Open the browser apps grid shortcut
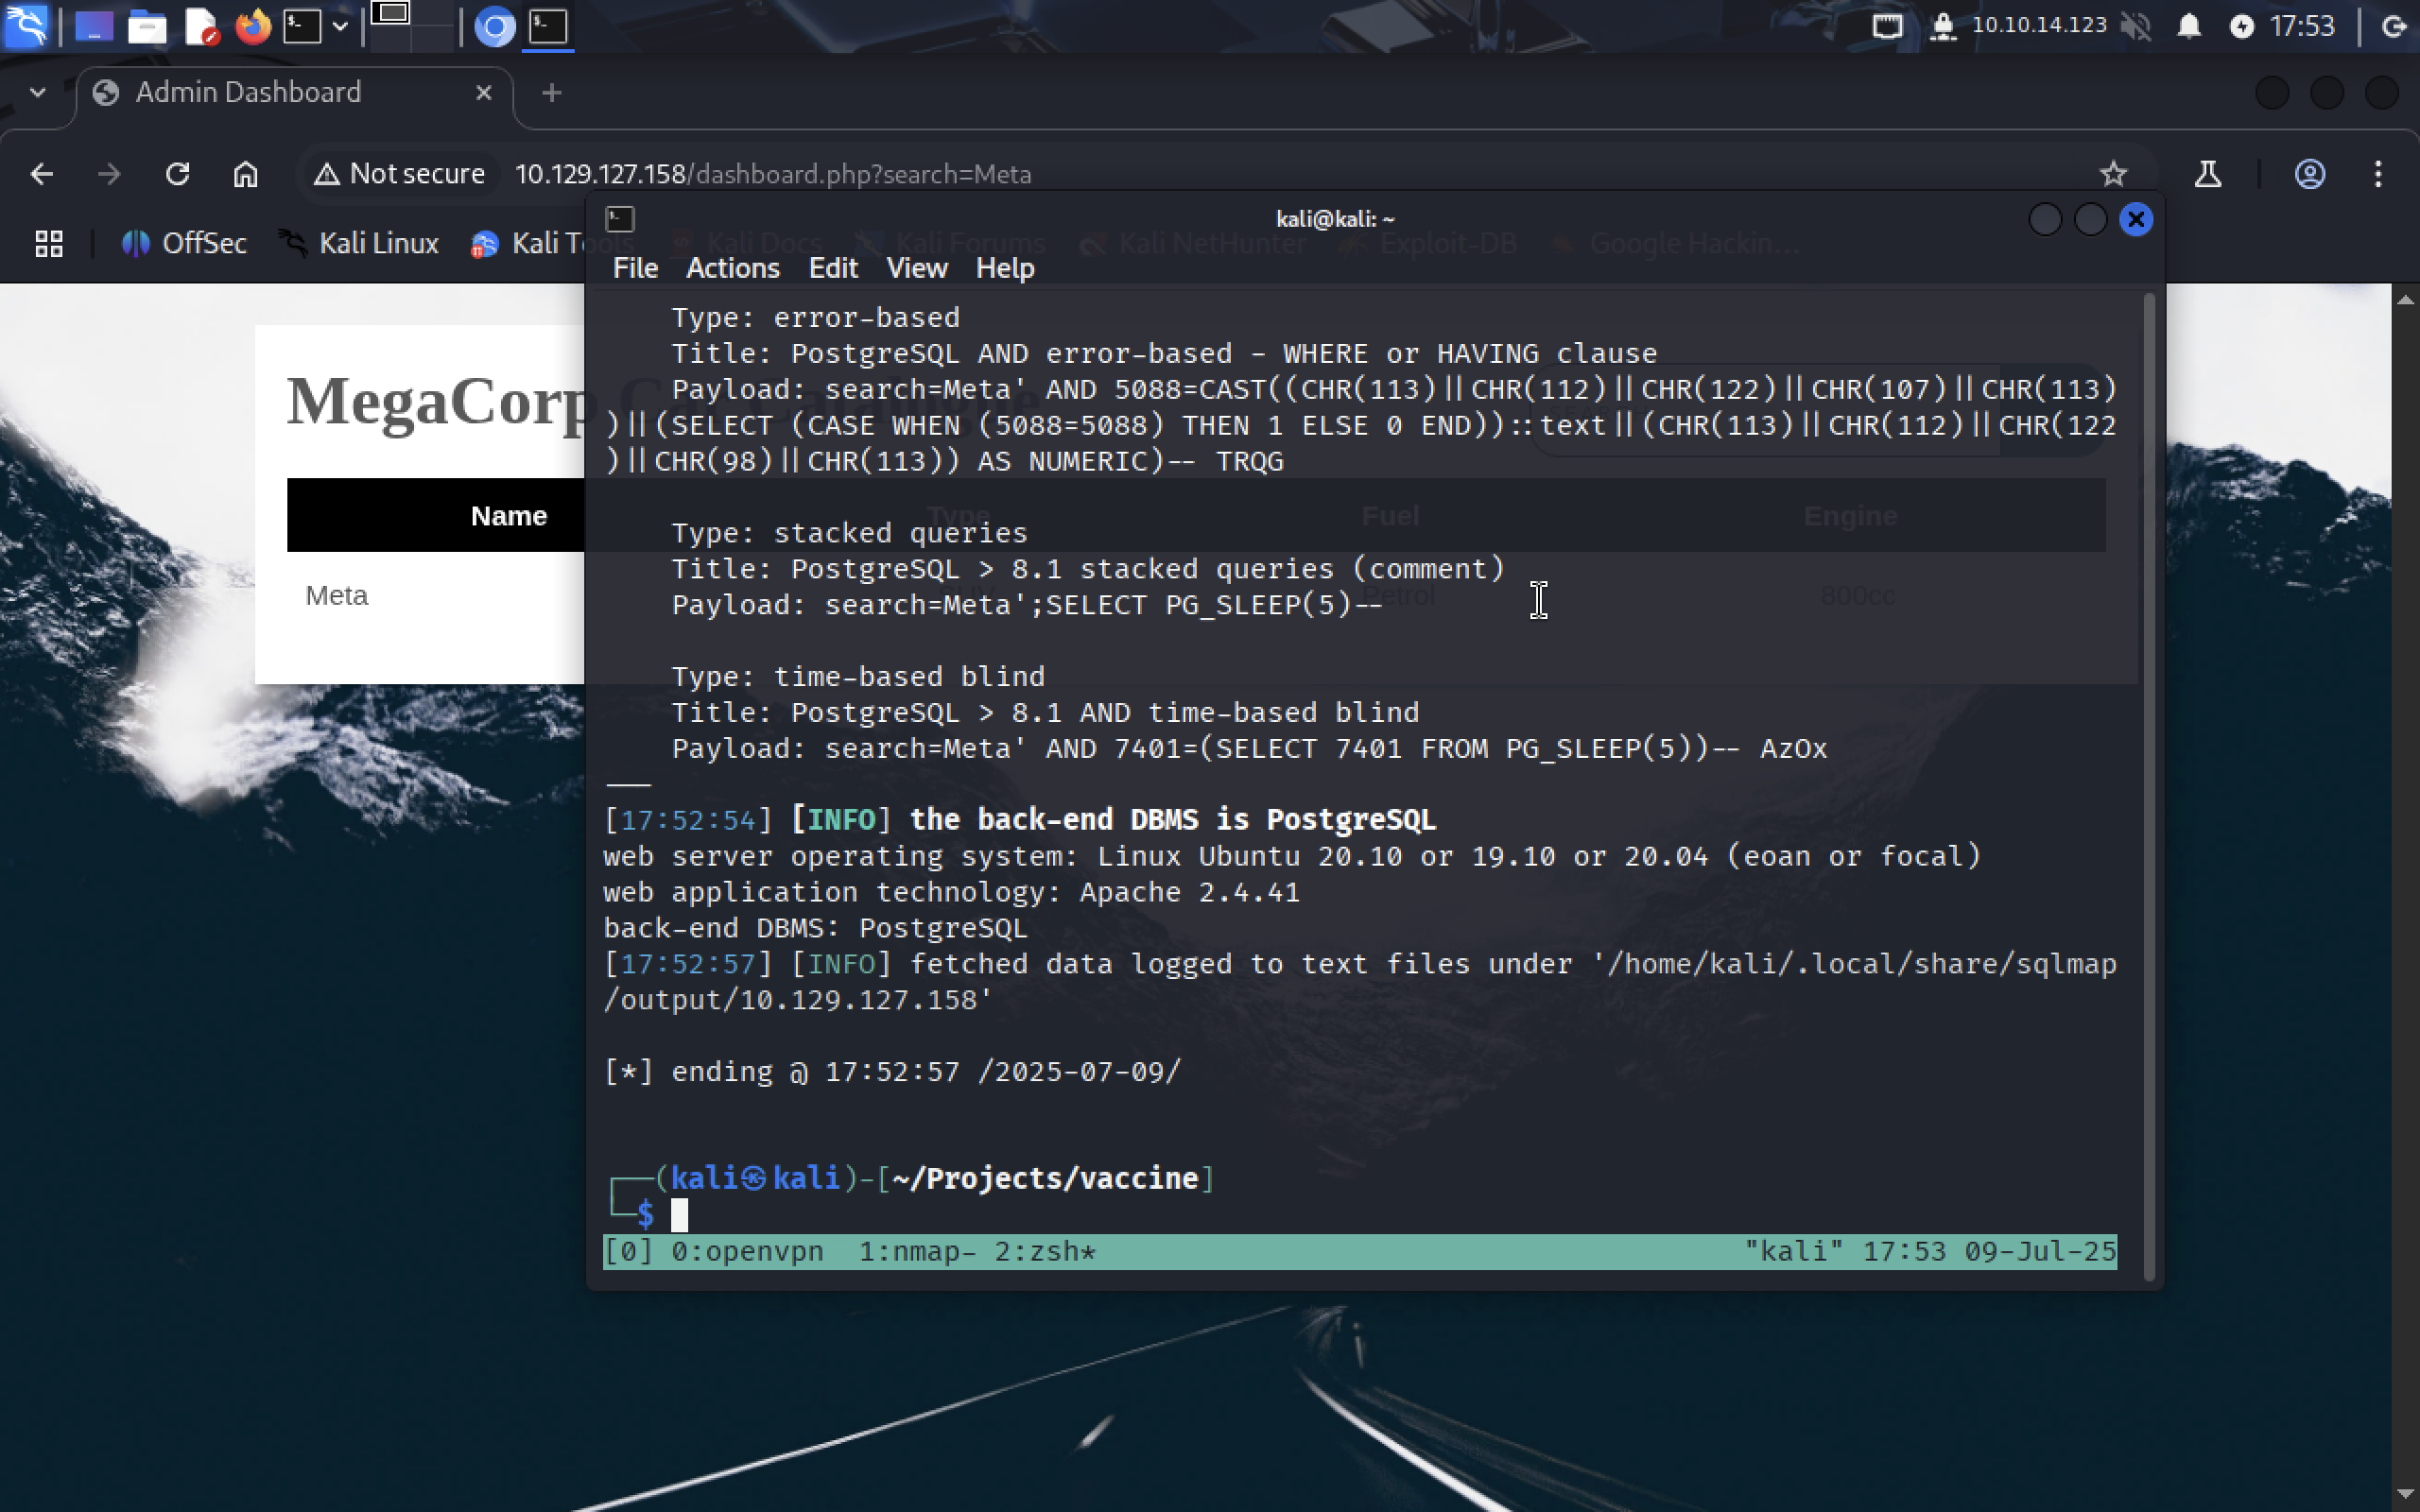Screen dimensions: 2420x1512 pyautogui.click(x=49, y=243)
